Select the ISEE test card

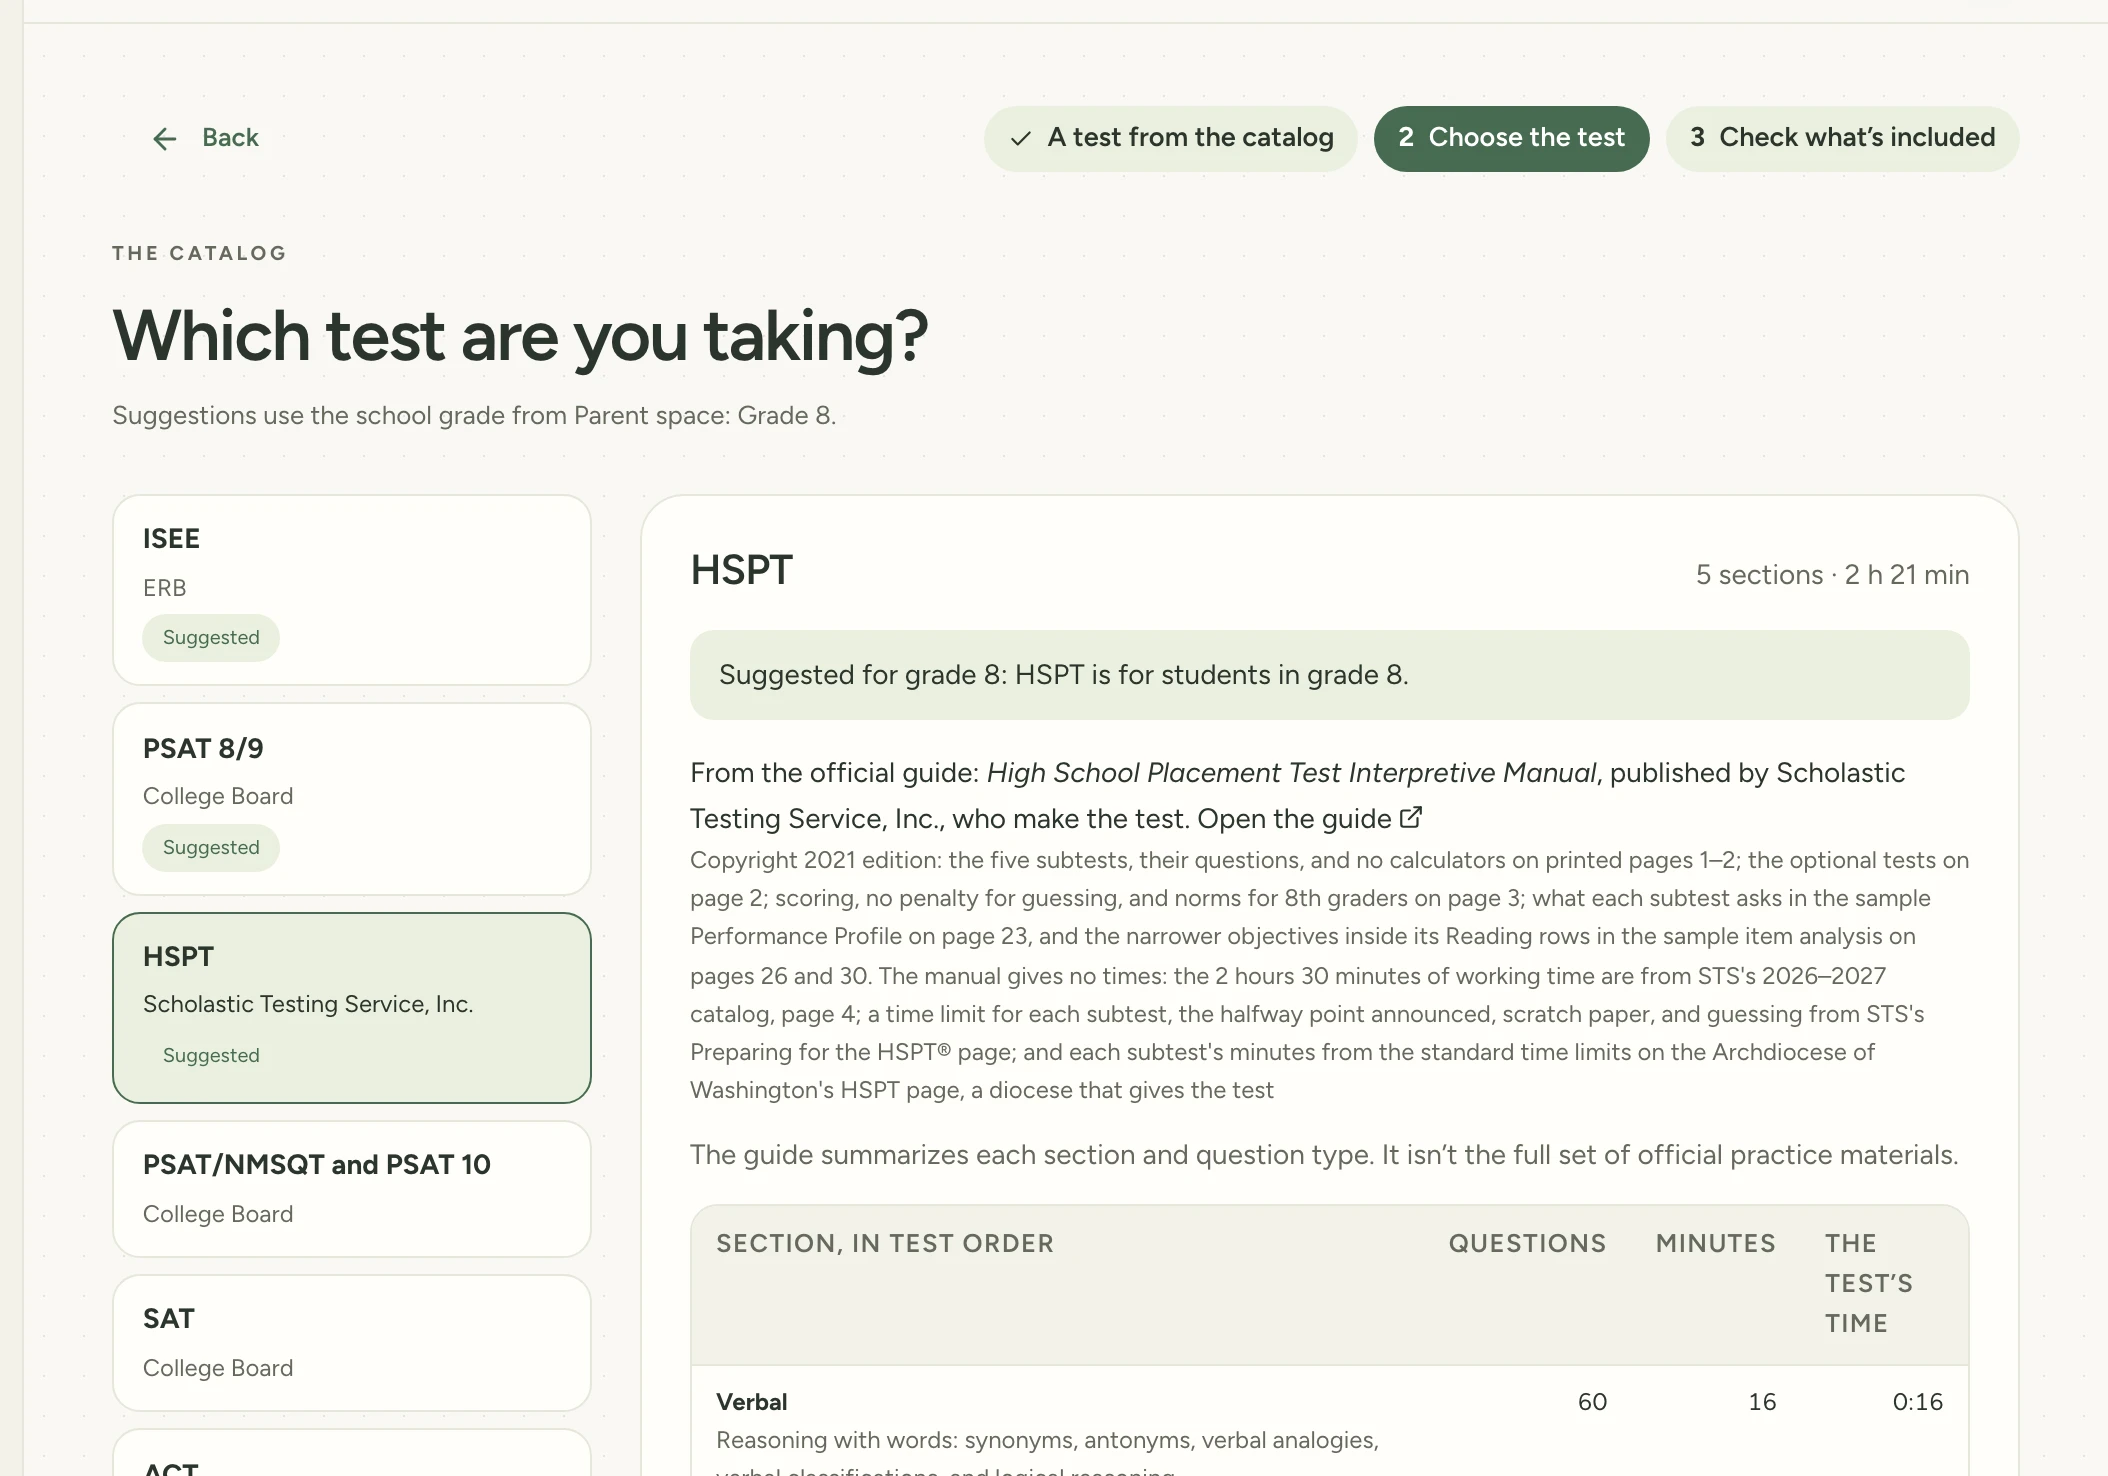(x=352, y=590)
